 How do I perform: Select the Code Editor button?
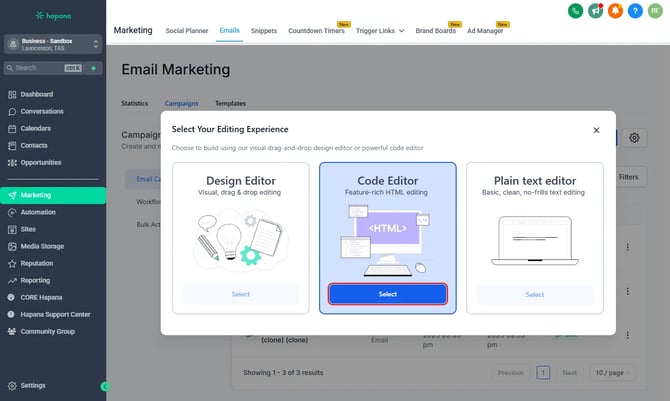(388, 294)
